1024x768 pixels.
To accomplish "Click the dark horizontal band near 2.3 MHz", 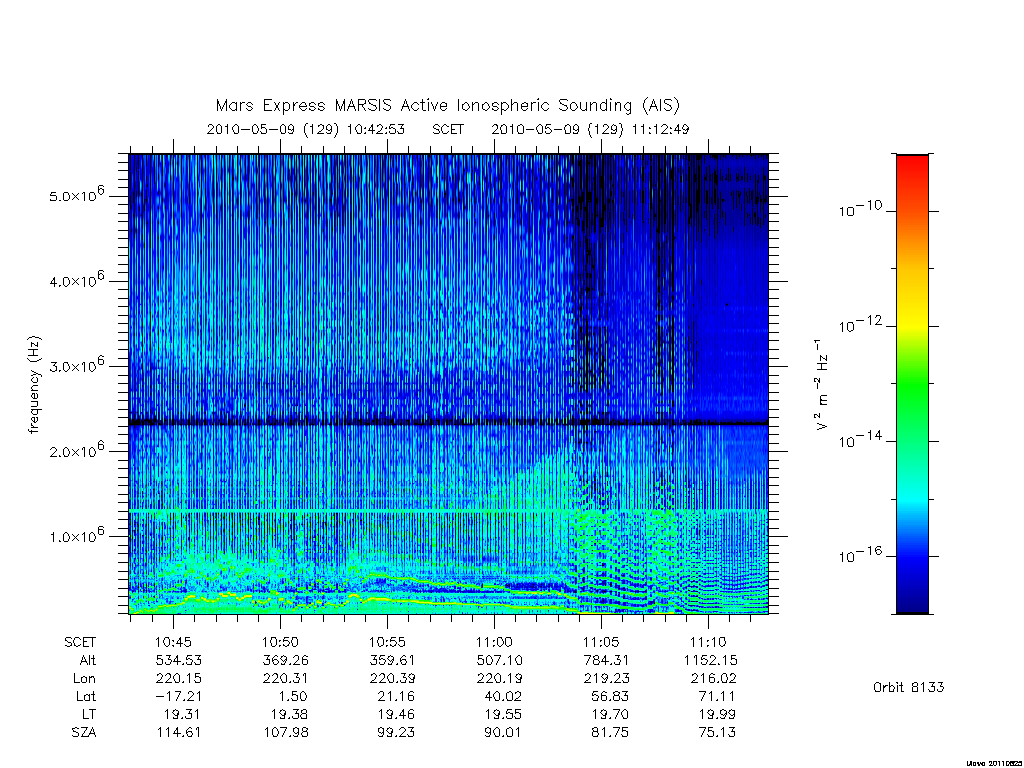I will (449, 423).
